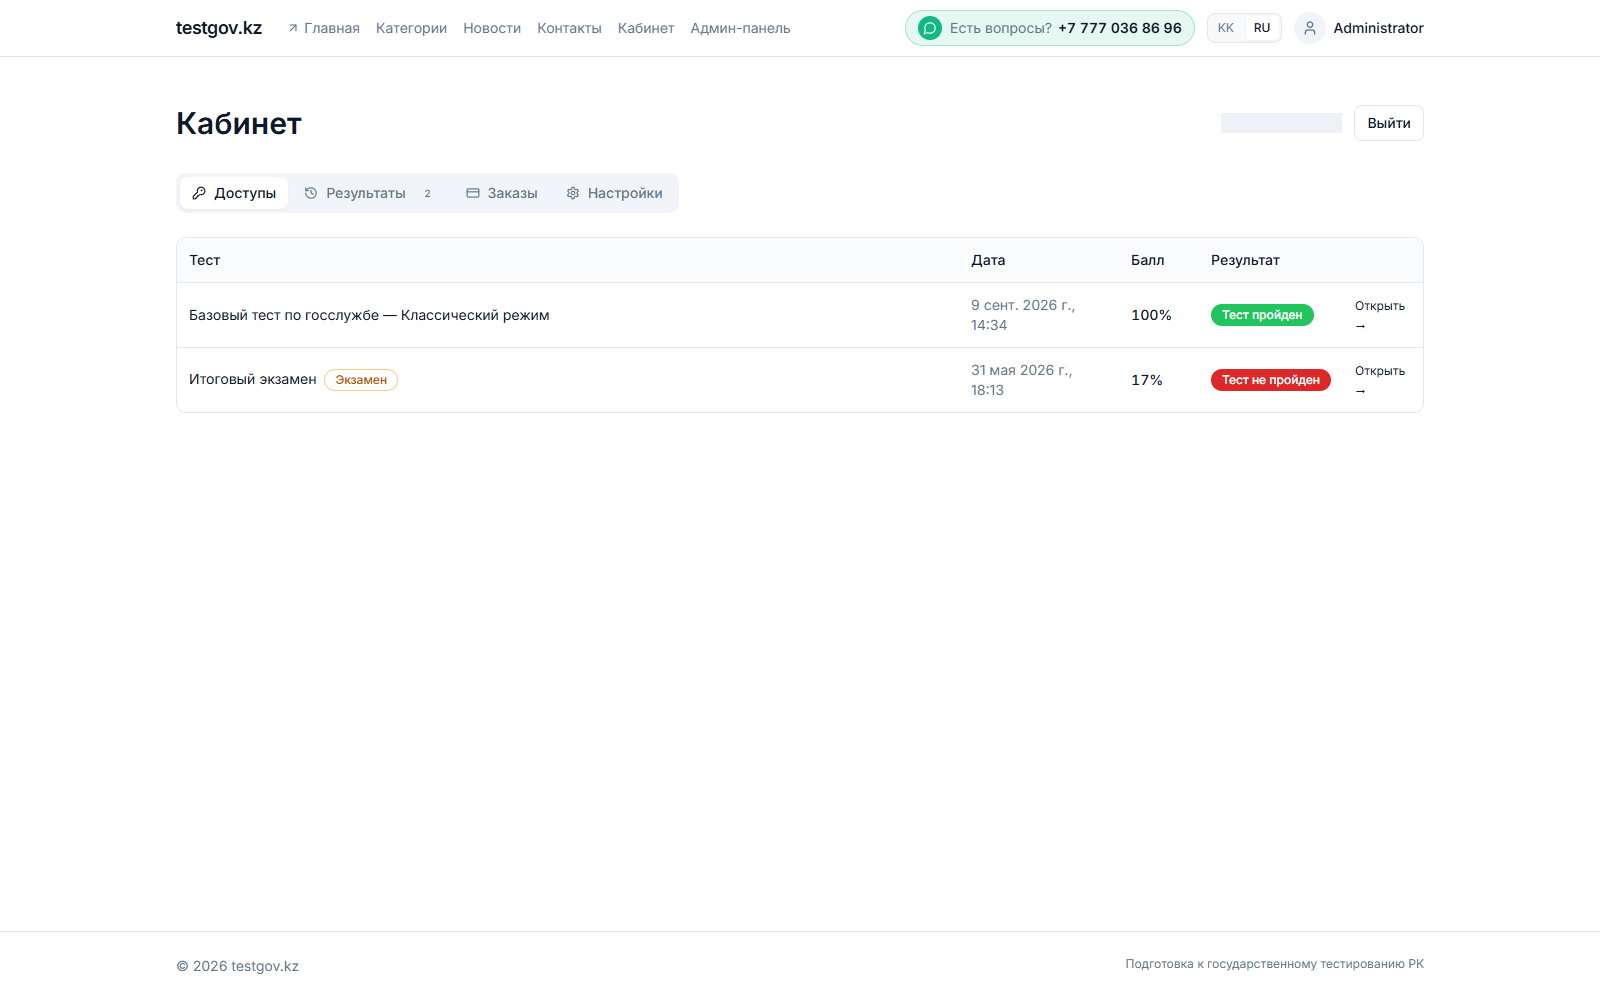Click the Тест column header
1600x1000 pixels.
point(205,260)
